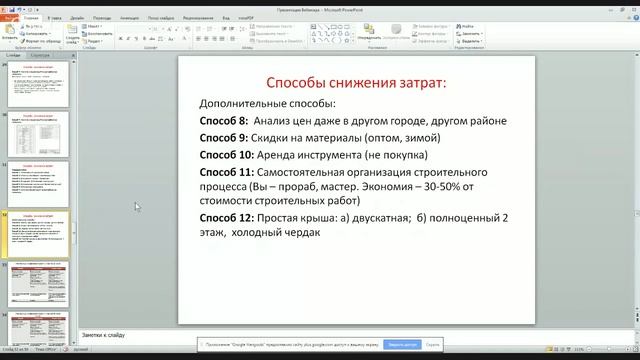Click the Clear Formatting icon

pos(187,29)
